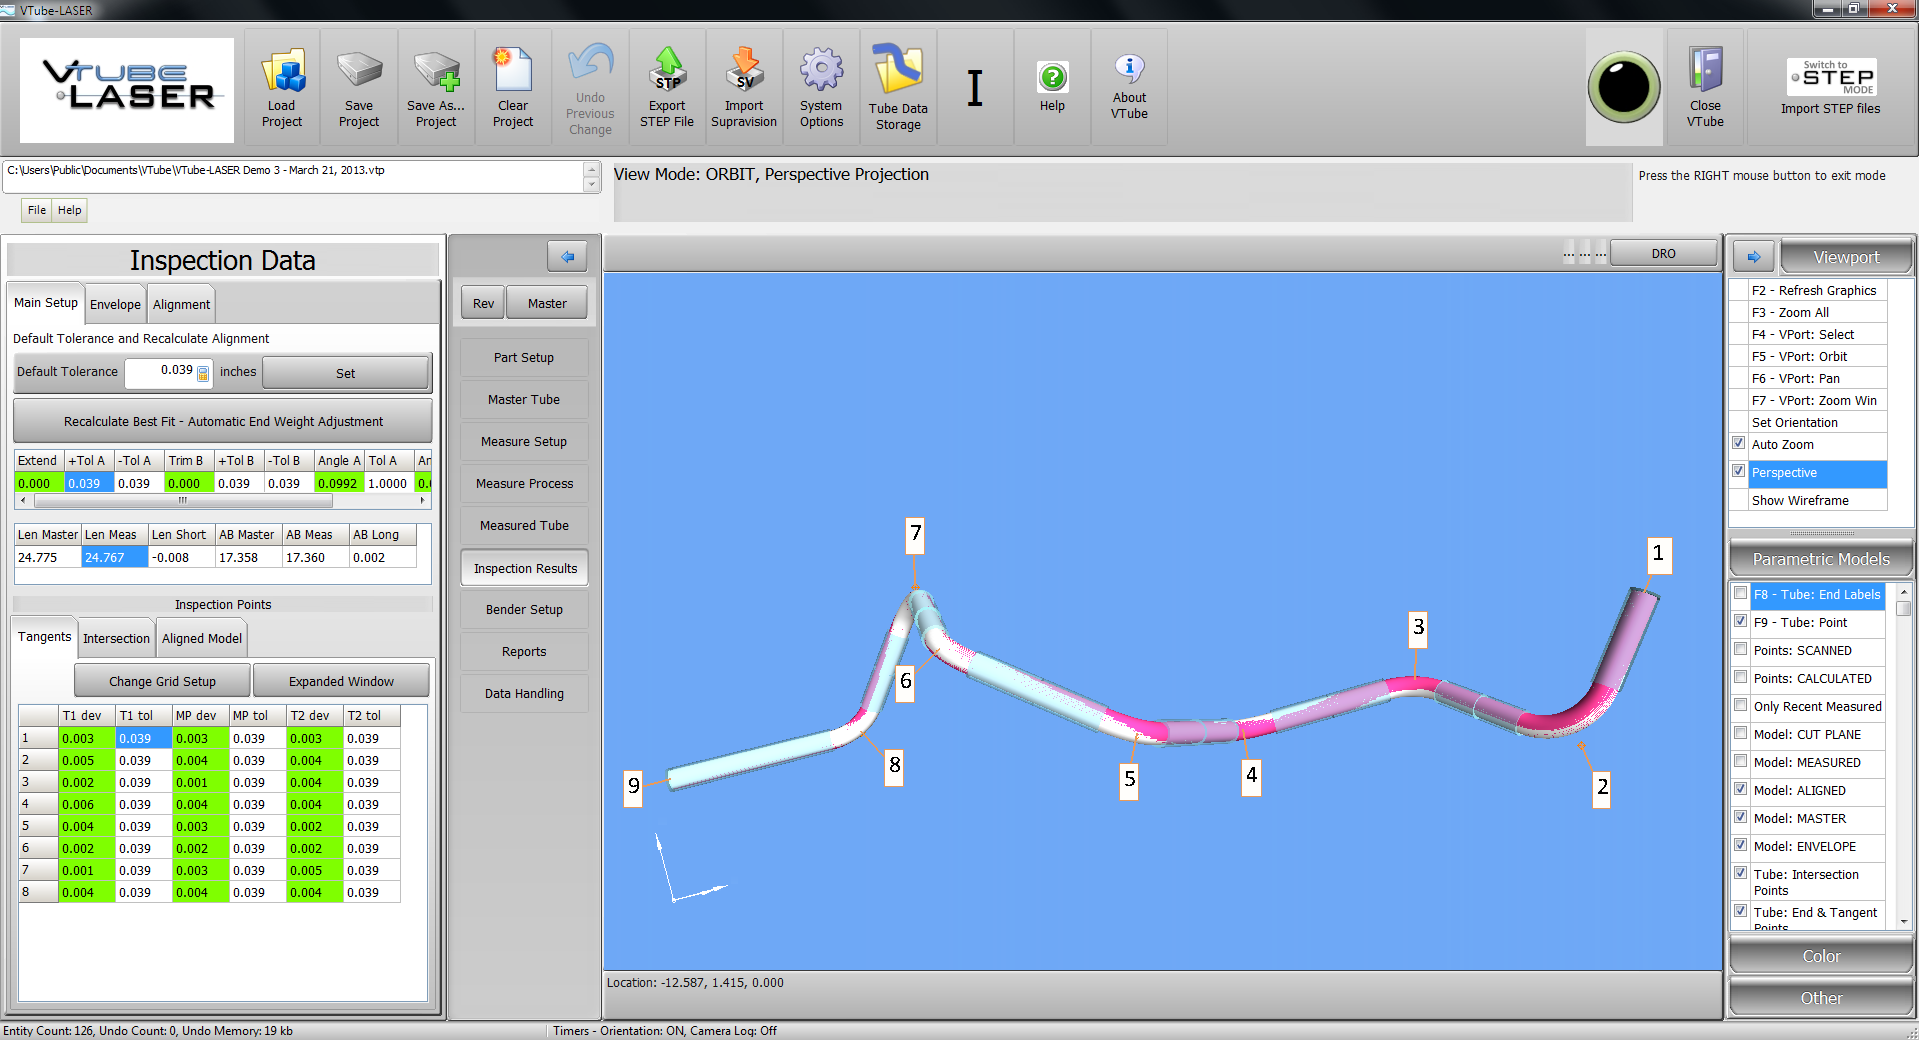Viewport: 1919px width, 1040px height.
Task: Switch to the Envelope tab
Action: click(115, 305)
